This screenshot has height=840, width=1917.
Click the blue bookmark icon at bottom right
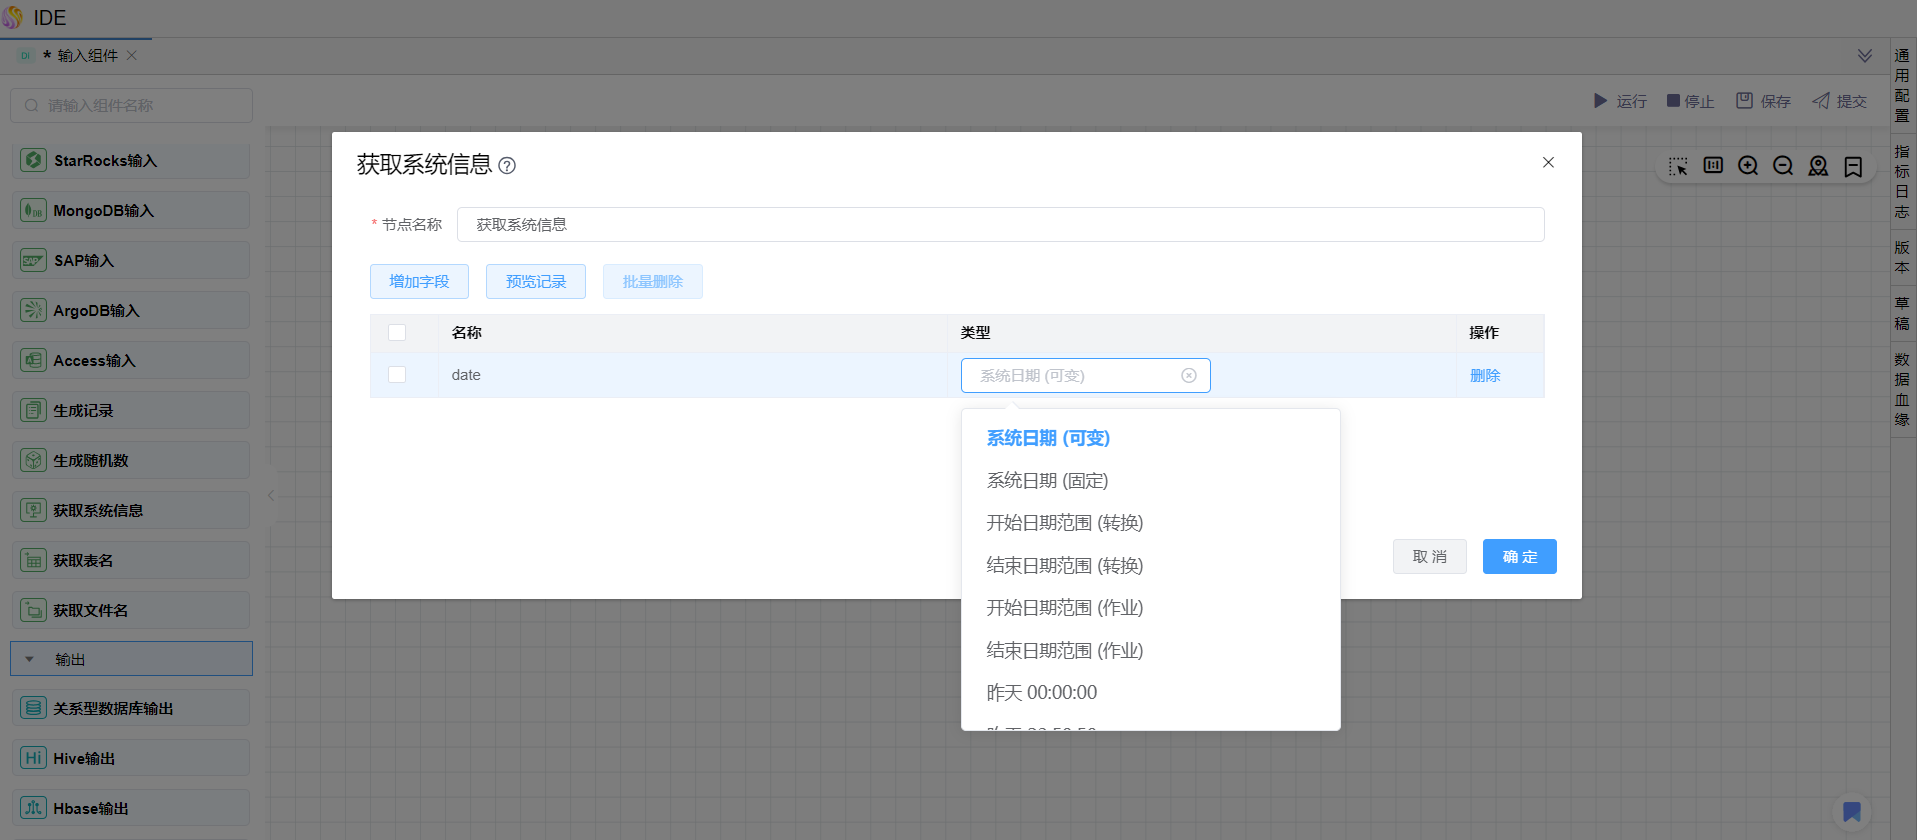point(1851,811)
